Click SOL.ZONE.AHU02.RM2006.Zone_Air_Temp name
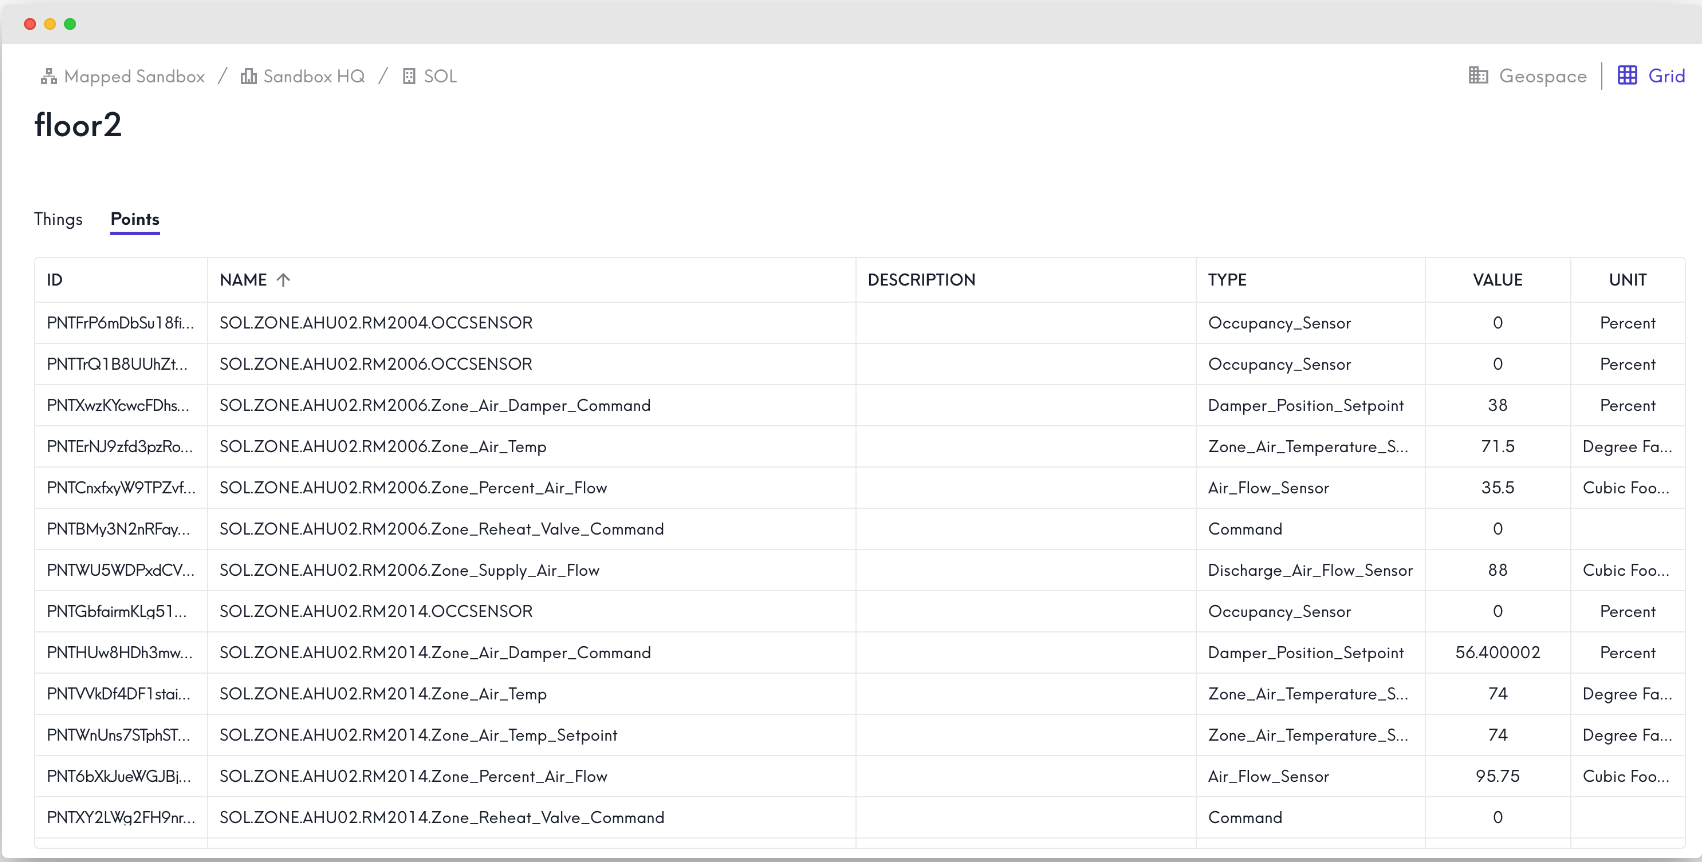 click(x=383, y=446)
